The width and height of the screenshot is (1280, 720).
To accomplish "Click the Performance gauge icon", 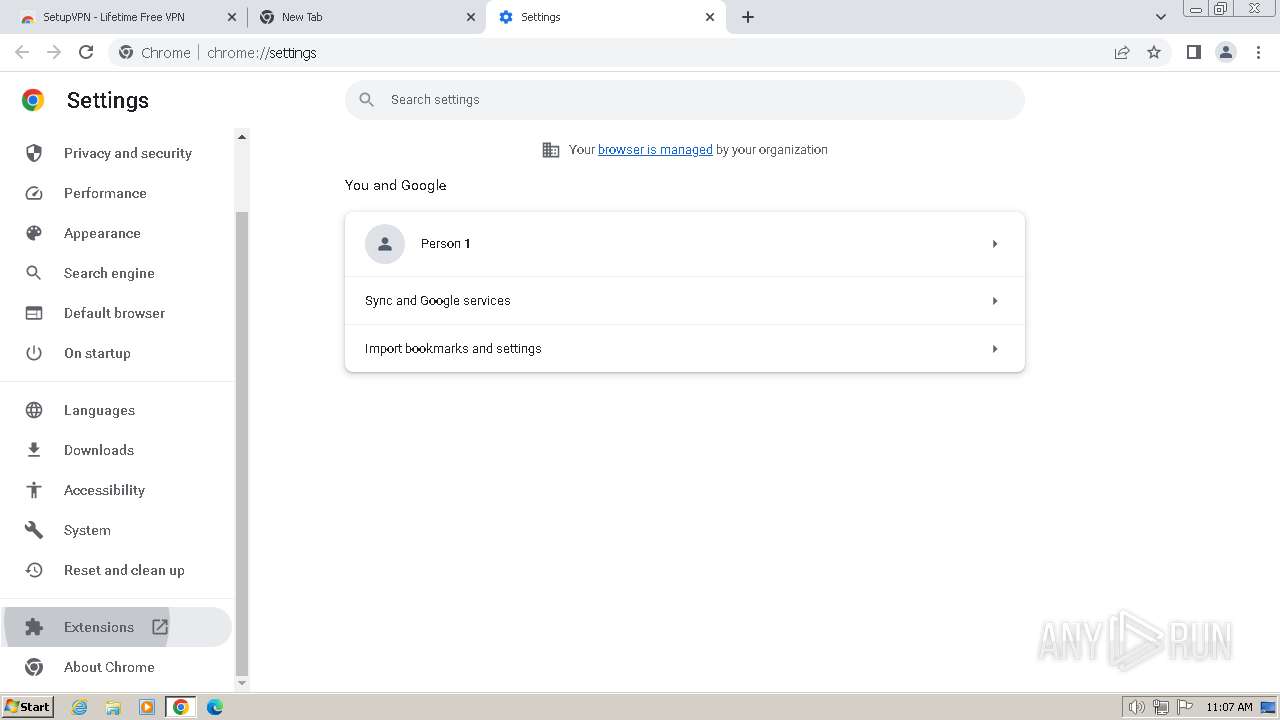I will coord(34,193).
